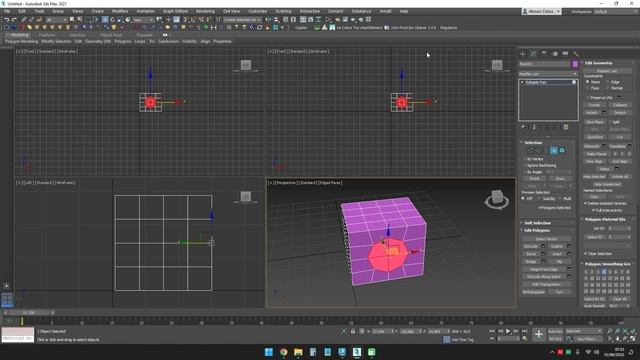Image resolution: width=640 pixels, height=360 pixels.
Task: Toggle the selection lock icon in status bar
Action: pos(353,331)
